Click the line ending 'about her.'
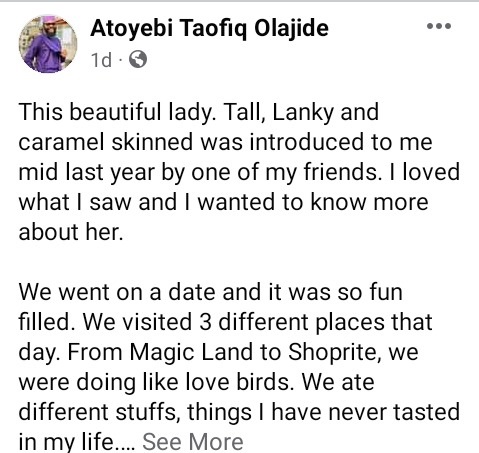This screenshot has width=479, height=453. click(71, 232)
